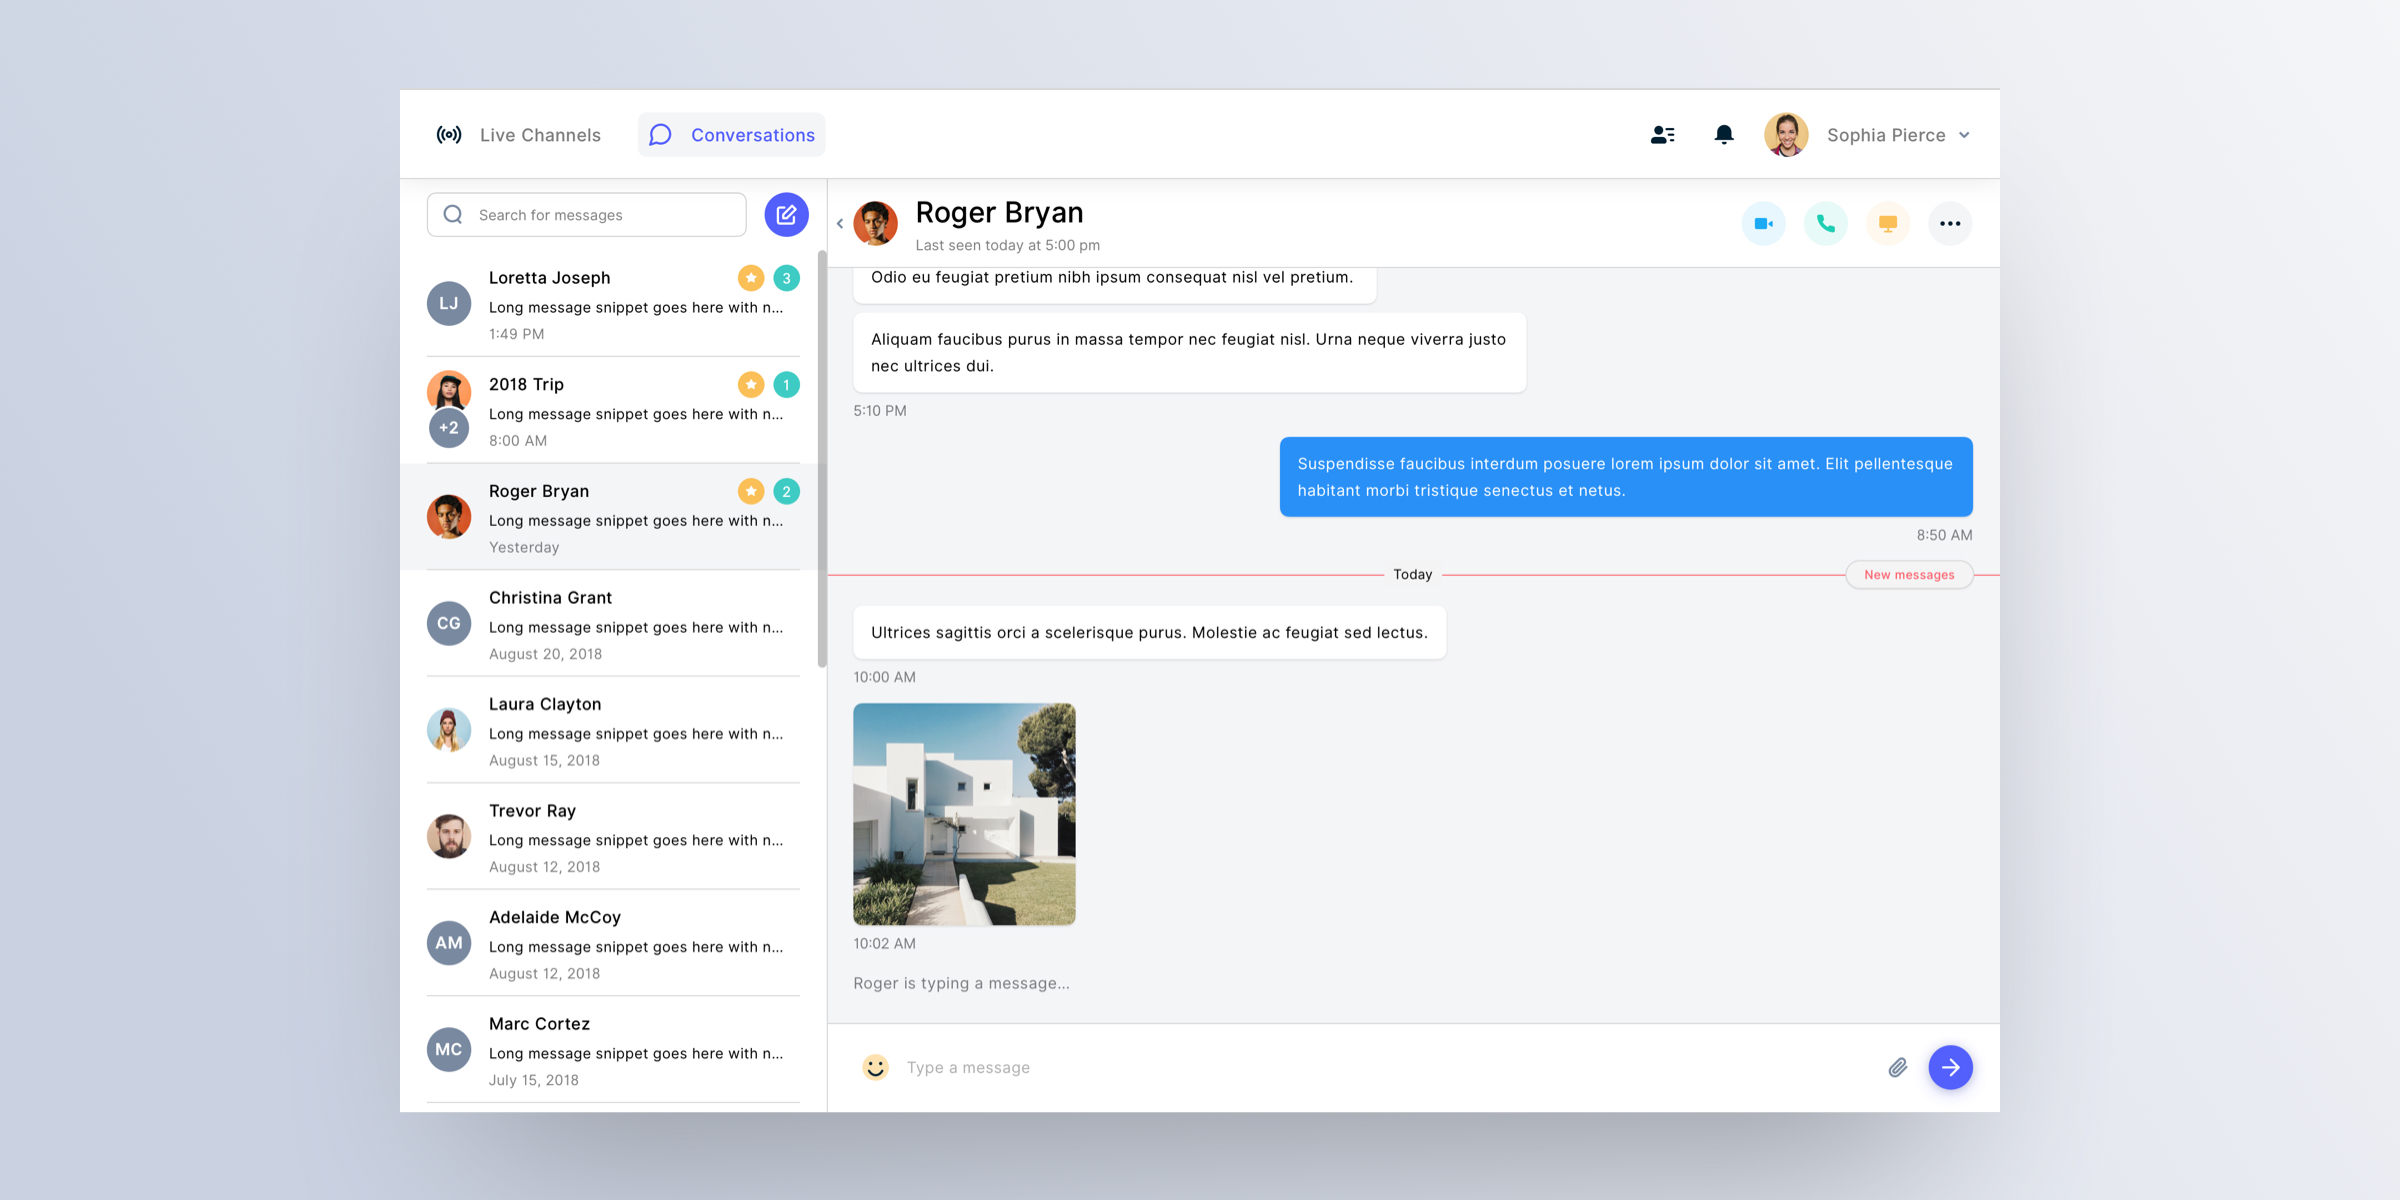The image size is (2400, 1200).
Task: Click the Today date separator label
Action: point(1412,575)
